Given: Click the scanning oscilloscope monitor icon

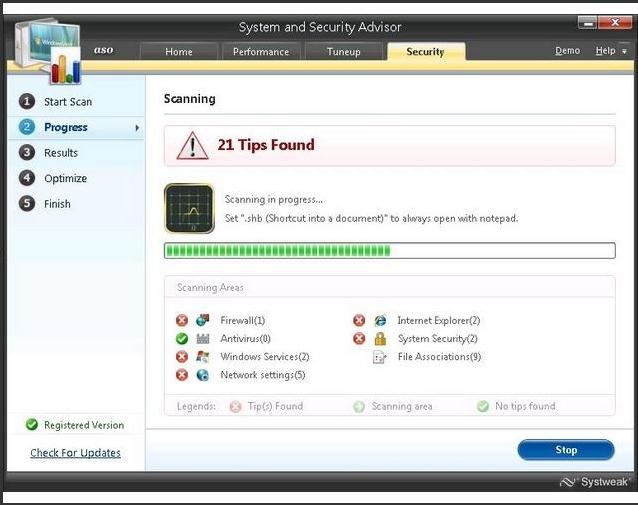Looking at the screenshot, I should point(189,208).
